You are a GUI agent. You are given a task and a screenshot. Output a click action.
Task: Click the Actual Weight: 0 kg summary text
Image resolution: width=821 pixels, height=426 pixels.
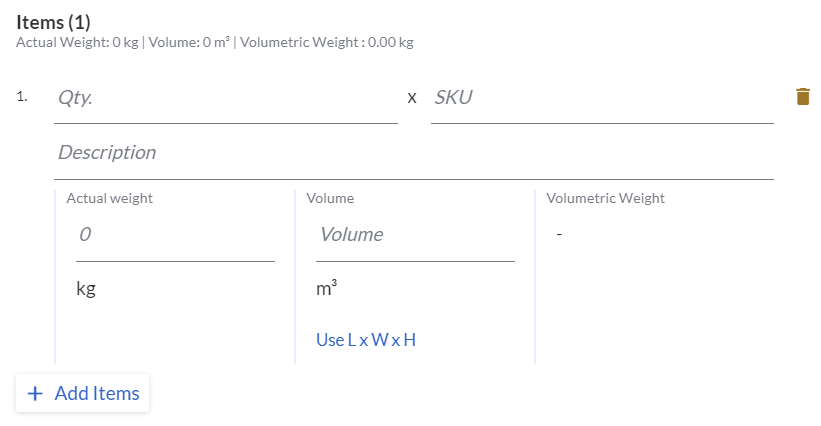[x=77, y=43]
